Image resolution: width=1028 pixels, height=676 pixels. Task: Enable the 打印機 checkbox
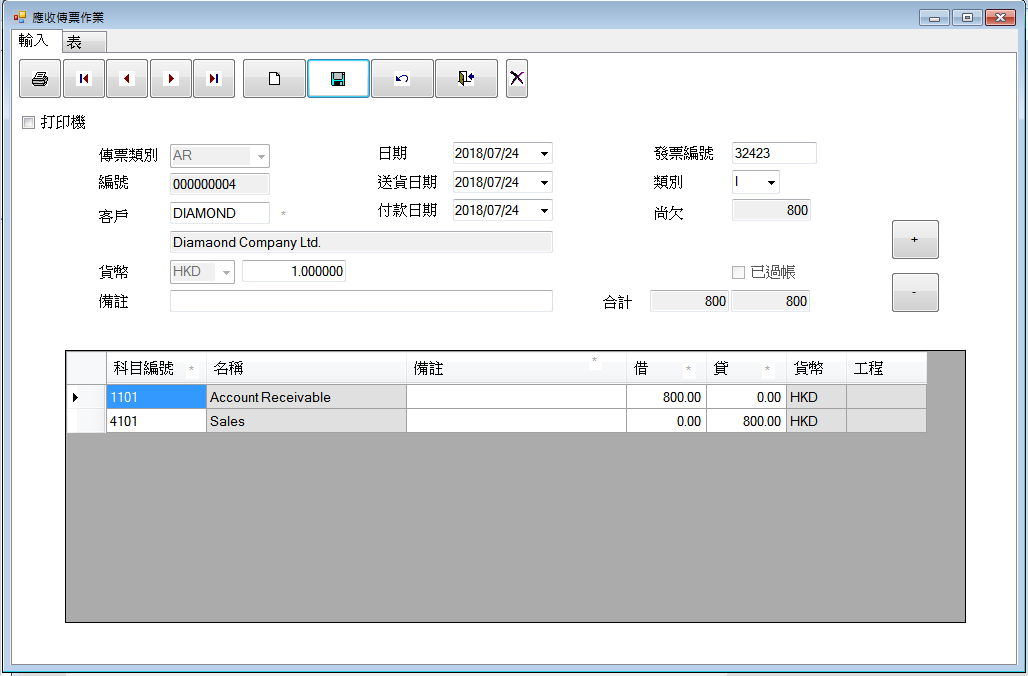29,123
